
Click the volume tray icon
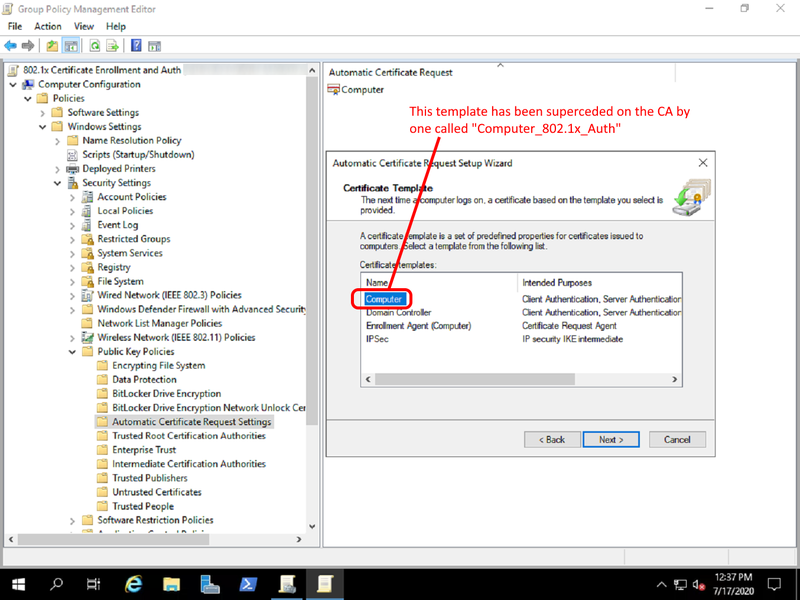[x=698, y=585]
